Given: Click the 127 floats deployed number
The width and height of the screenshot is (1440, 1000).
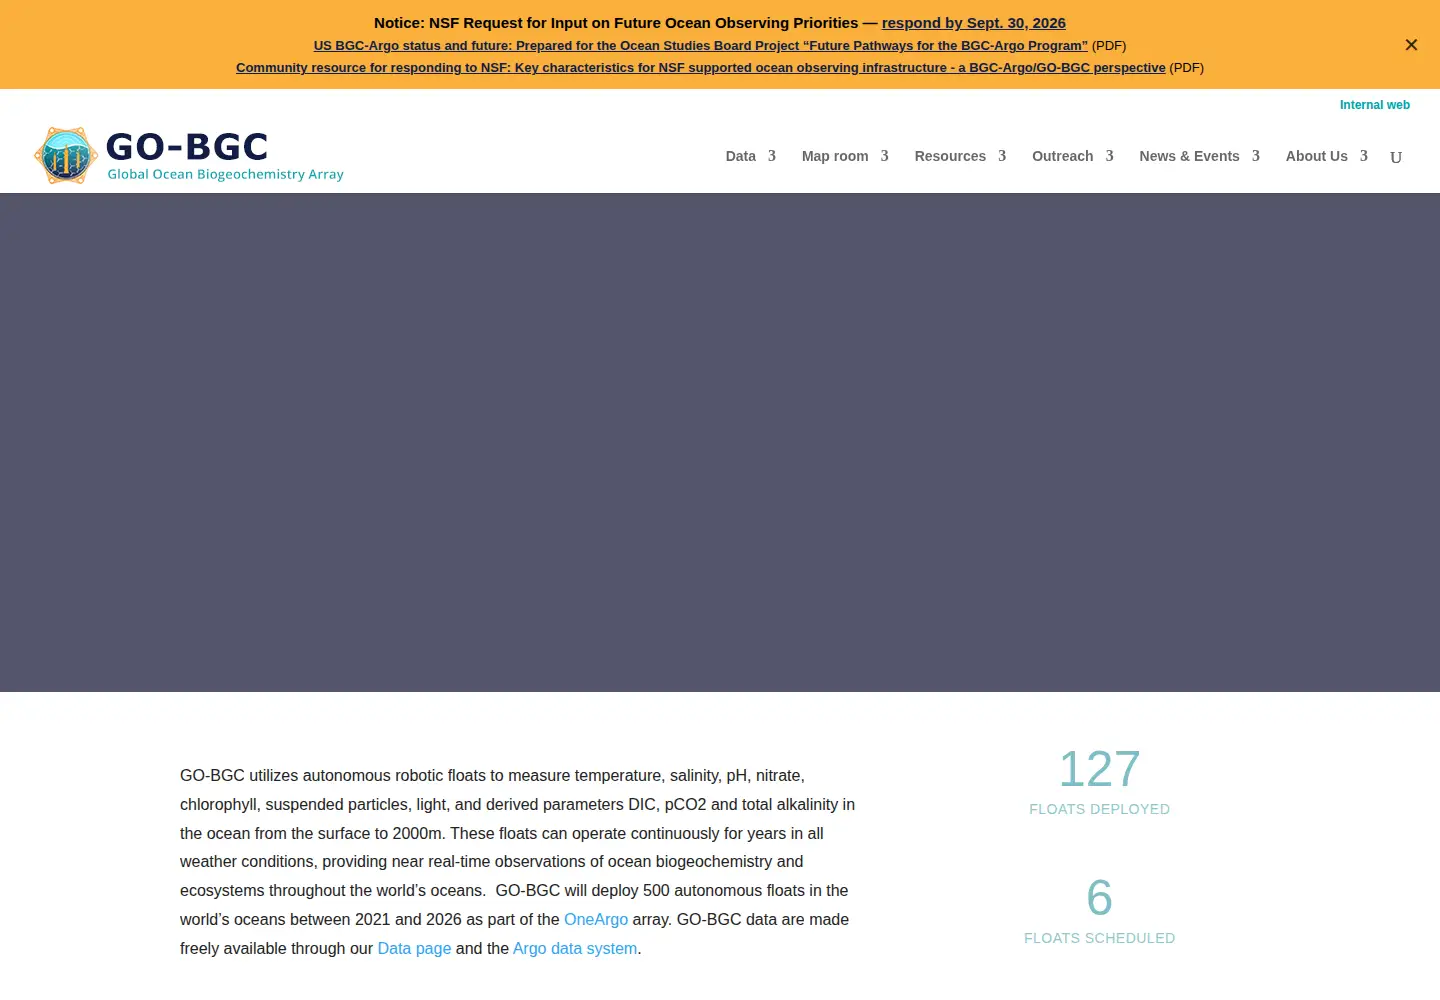Looking at the screenshot, I should click(x=1100, y=769).
